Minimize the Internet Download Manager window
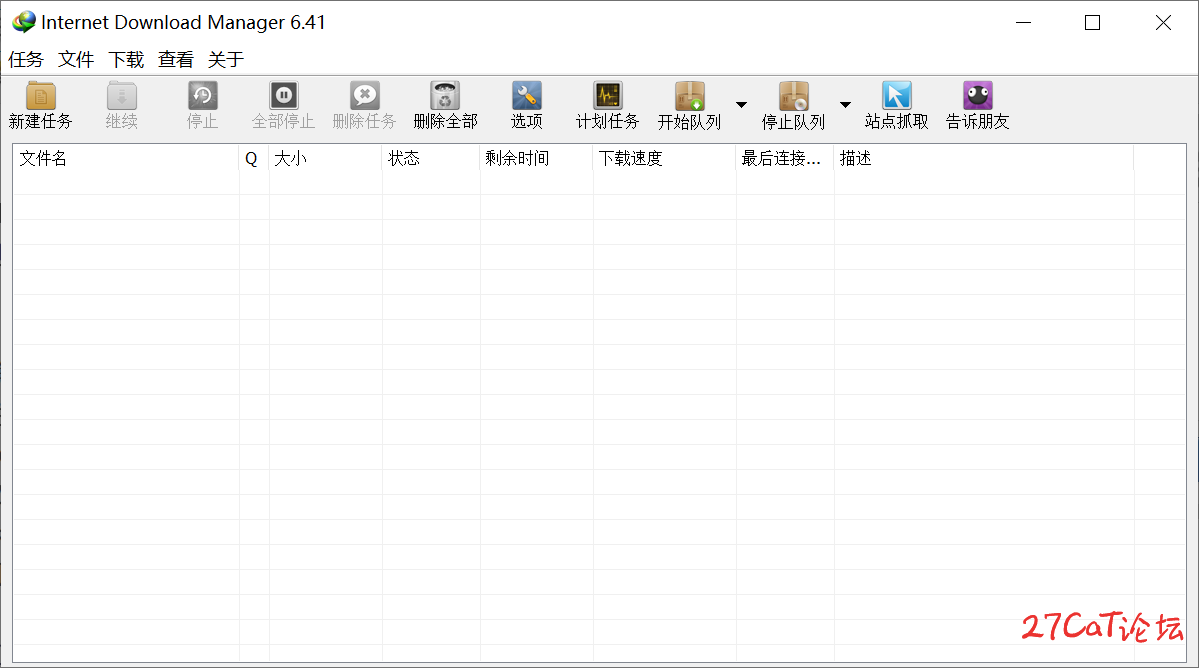The image size is (1199, 668). (x=1023, y=23)
